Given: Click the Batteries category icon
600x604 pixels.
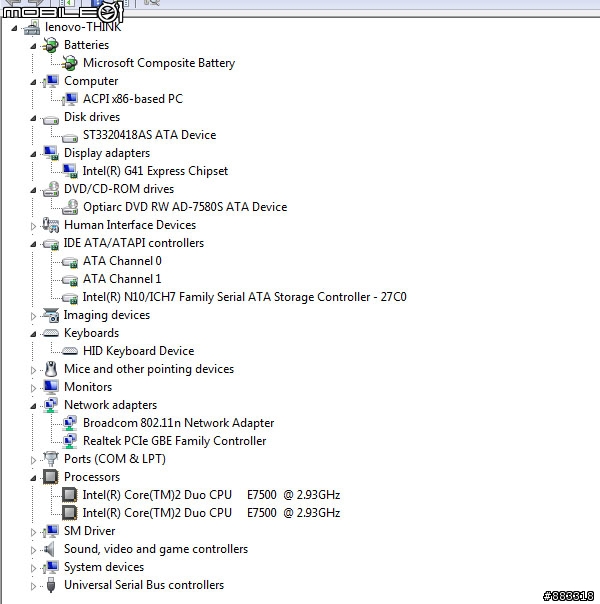Looking at the screenshot, I should (x=50, y=45).
